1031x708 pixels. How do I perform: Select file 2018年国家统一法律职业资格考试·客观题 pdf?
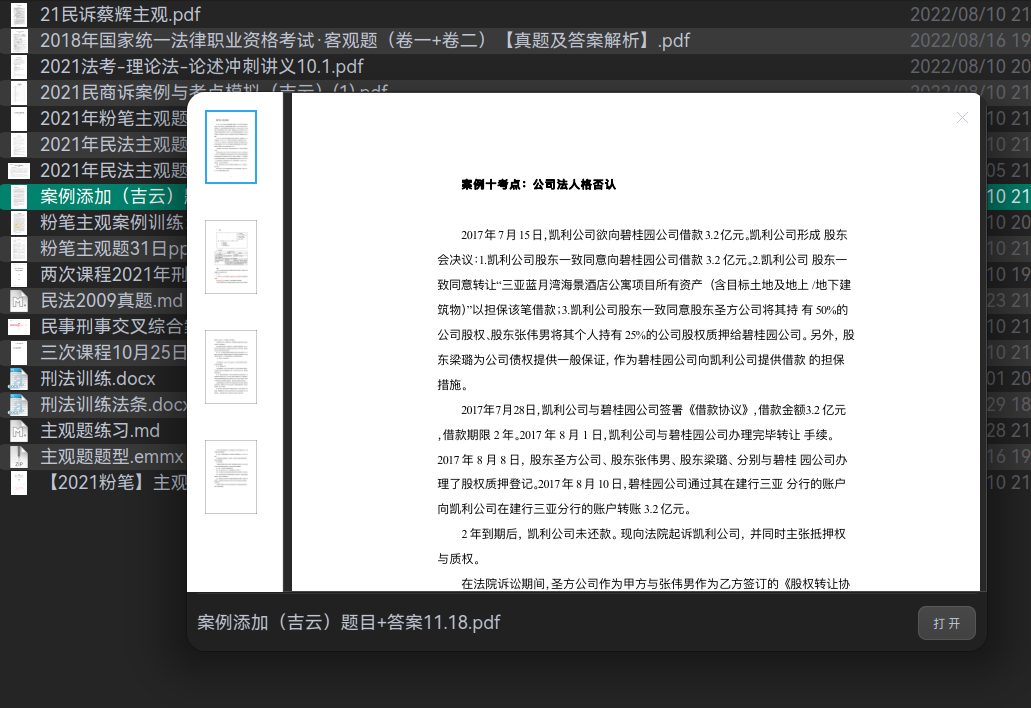[365, 41]
